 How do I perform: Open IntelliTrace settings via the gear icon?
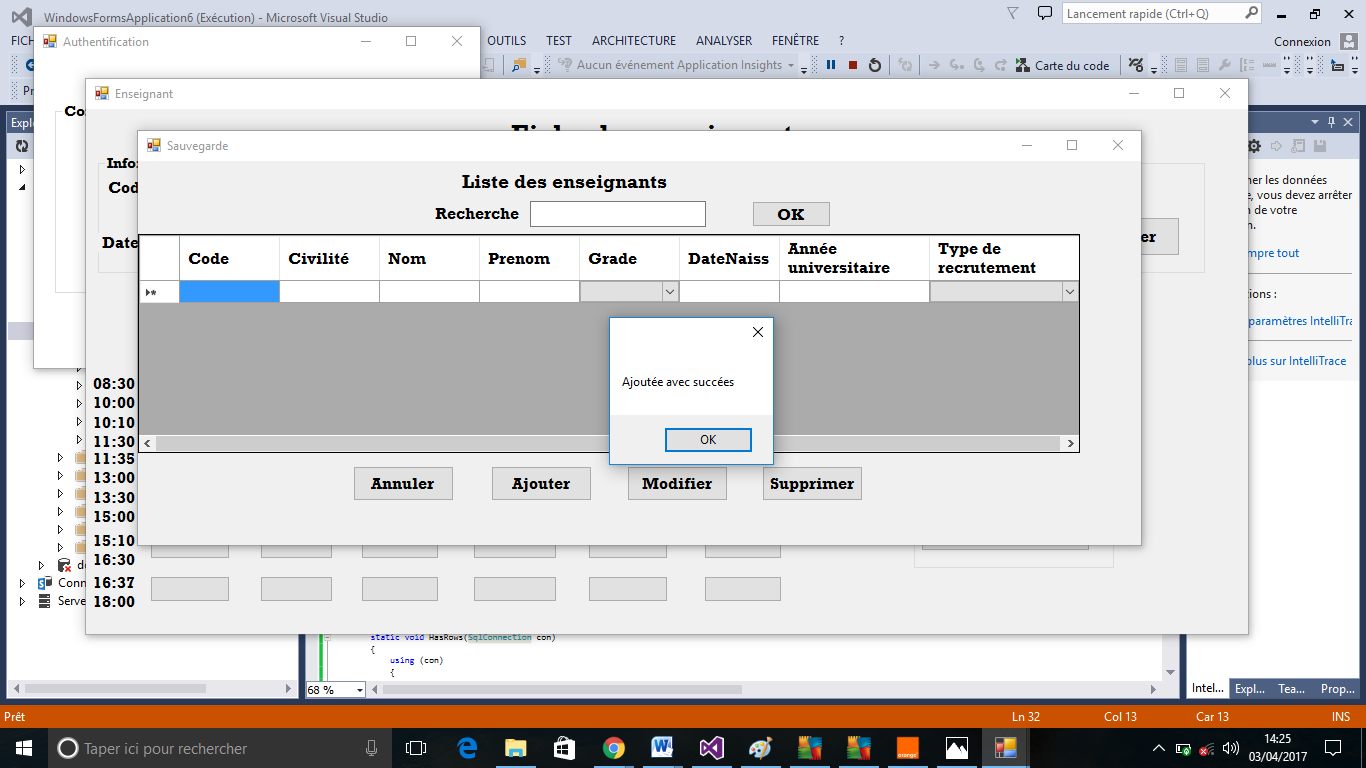pos(1253,145)
